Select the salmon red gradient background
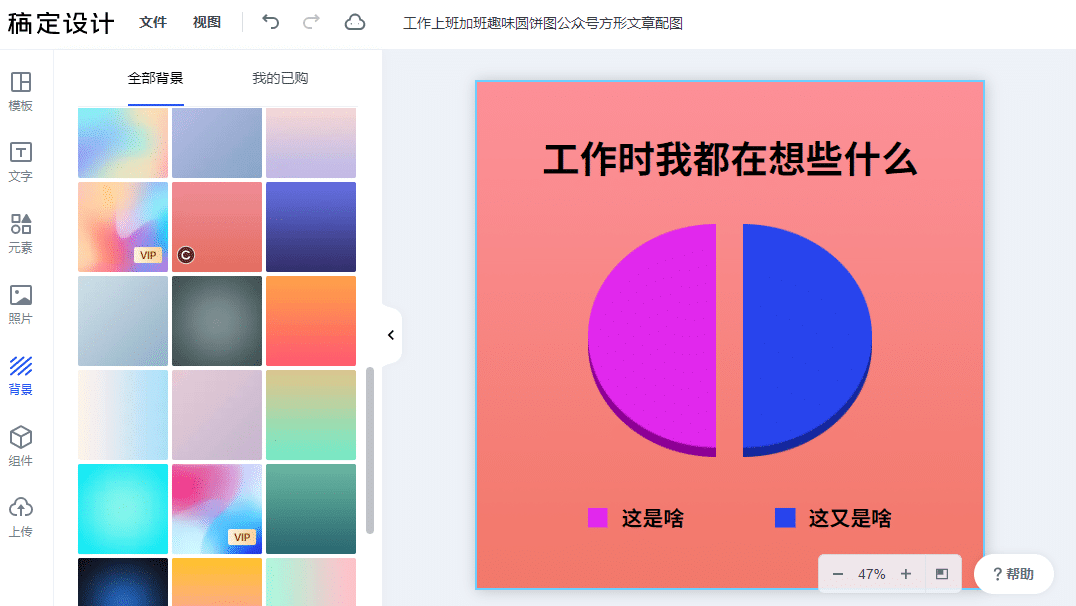The image size is (1076, 606). coord(217,227)
